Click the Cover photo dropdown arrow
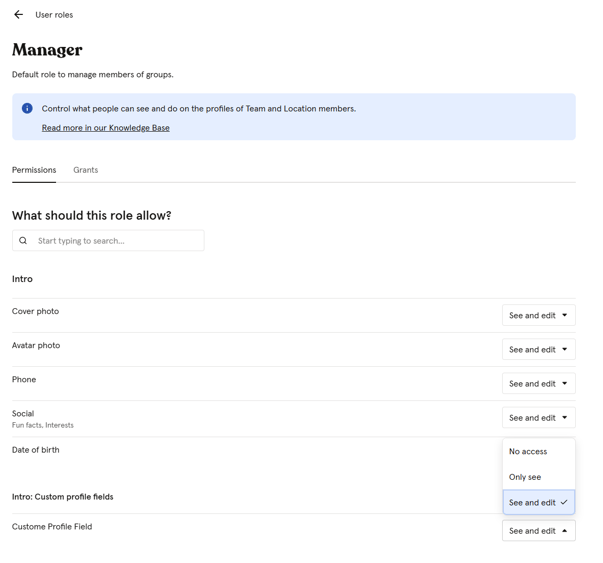 point(565,316)
